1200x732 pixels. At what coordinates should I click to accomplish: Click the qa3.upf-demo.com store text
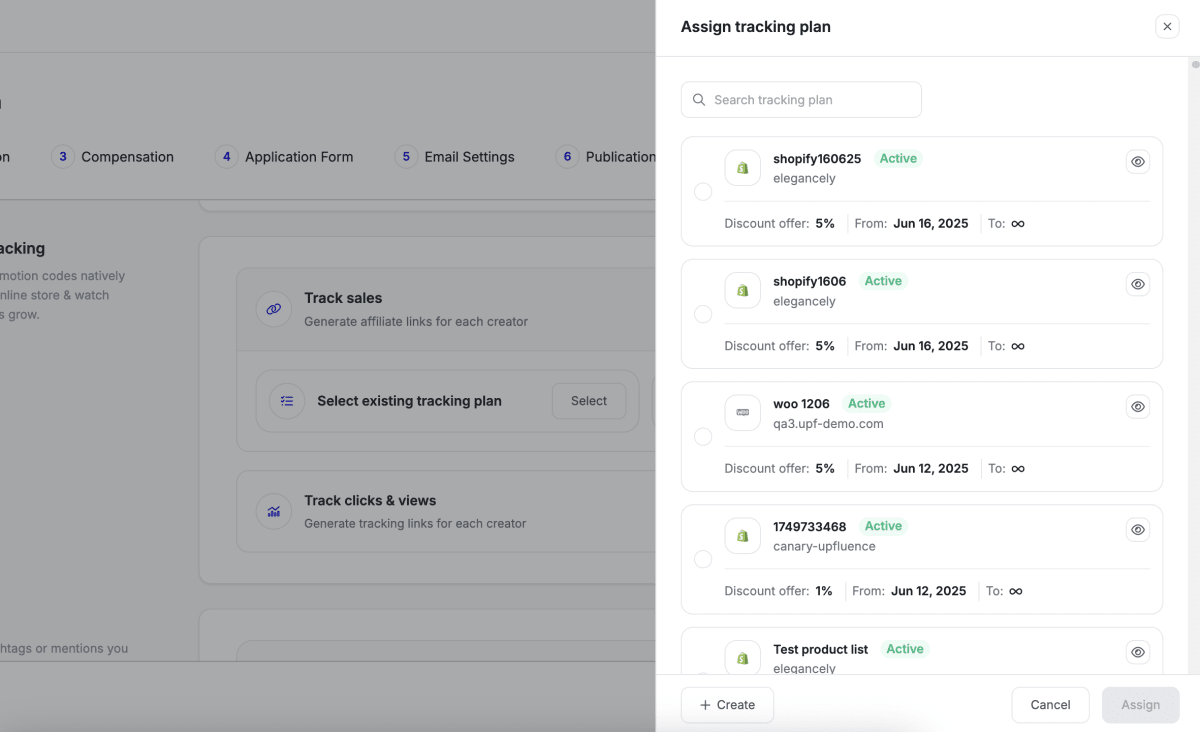828,424
